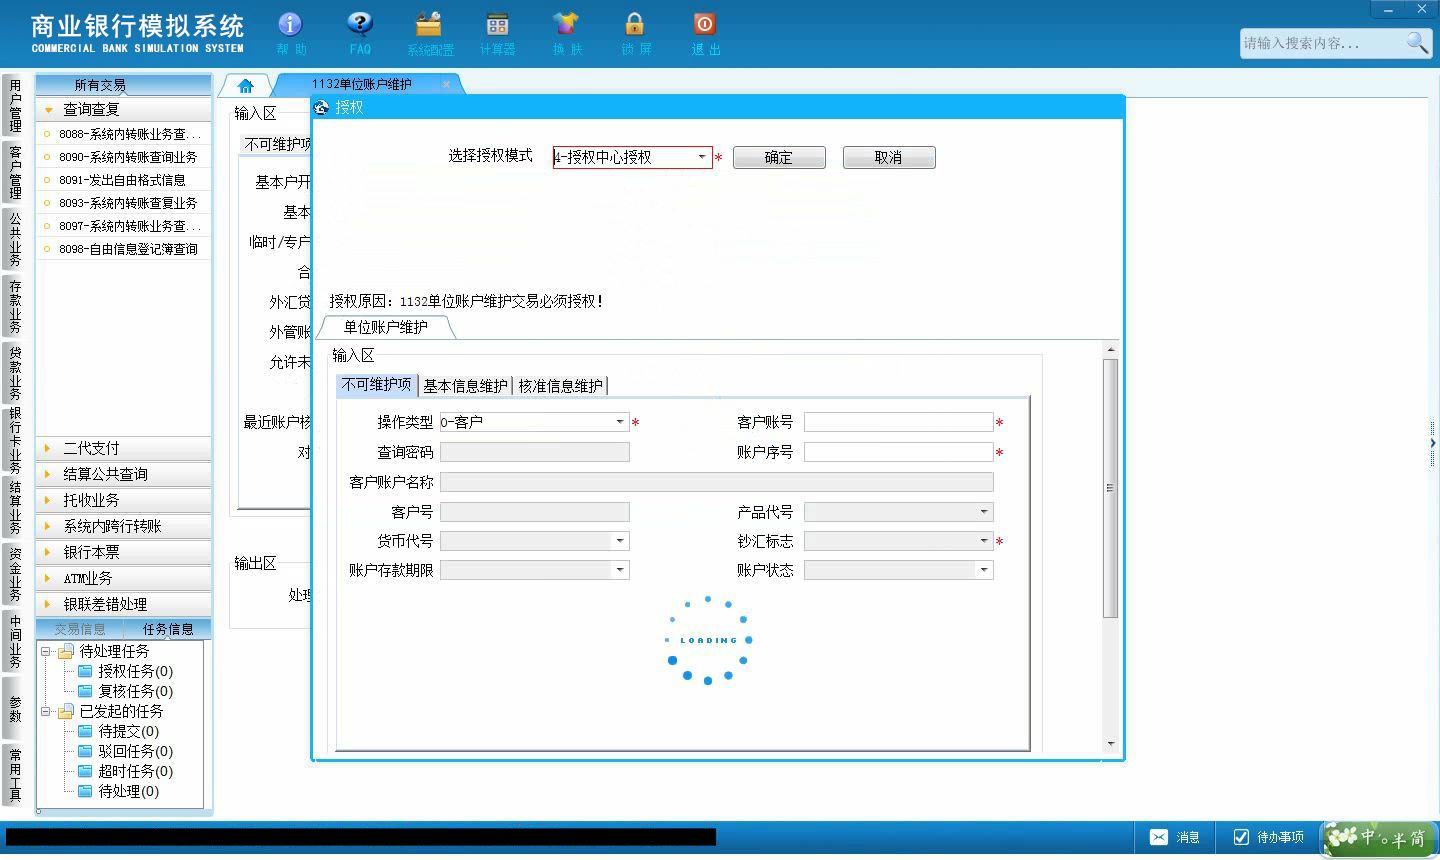This screenshot has width=1440, height=860.
Task: Click the 客户账号 input field
Action: (898, 422)
